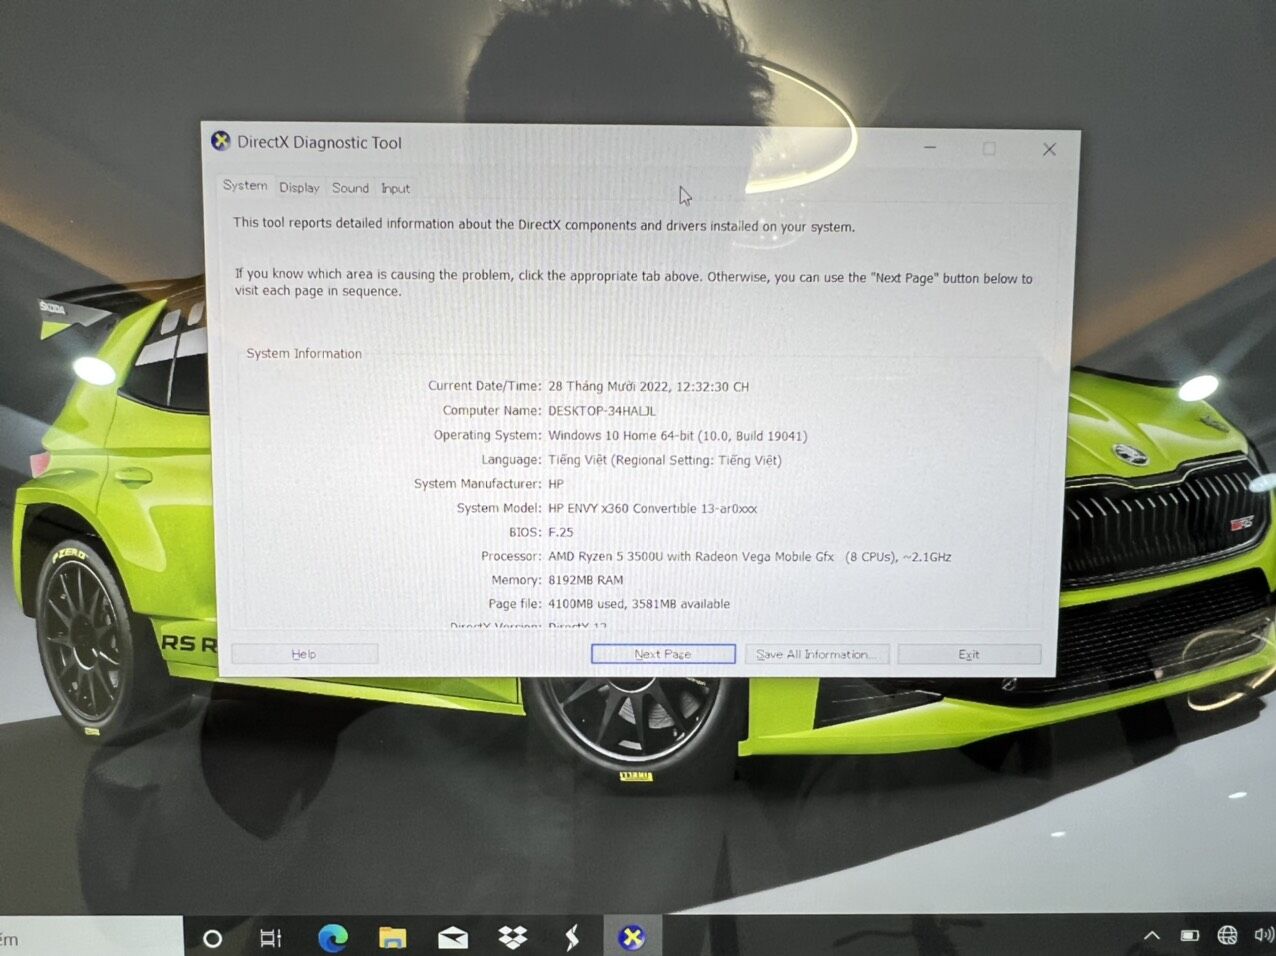
Task: Click Save All Information button
Action: coord(817,654)
